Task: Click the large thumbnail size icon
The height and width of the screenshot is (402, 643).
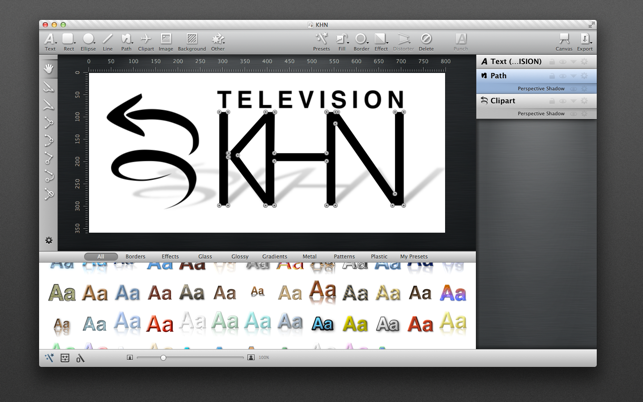Action: [x=251, y=358]
